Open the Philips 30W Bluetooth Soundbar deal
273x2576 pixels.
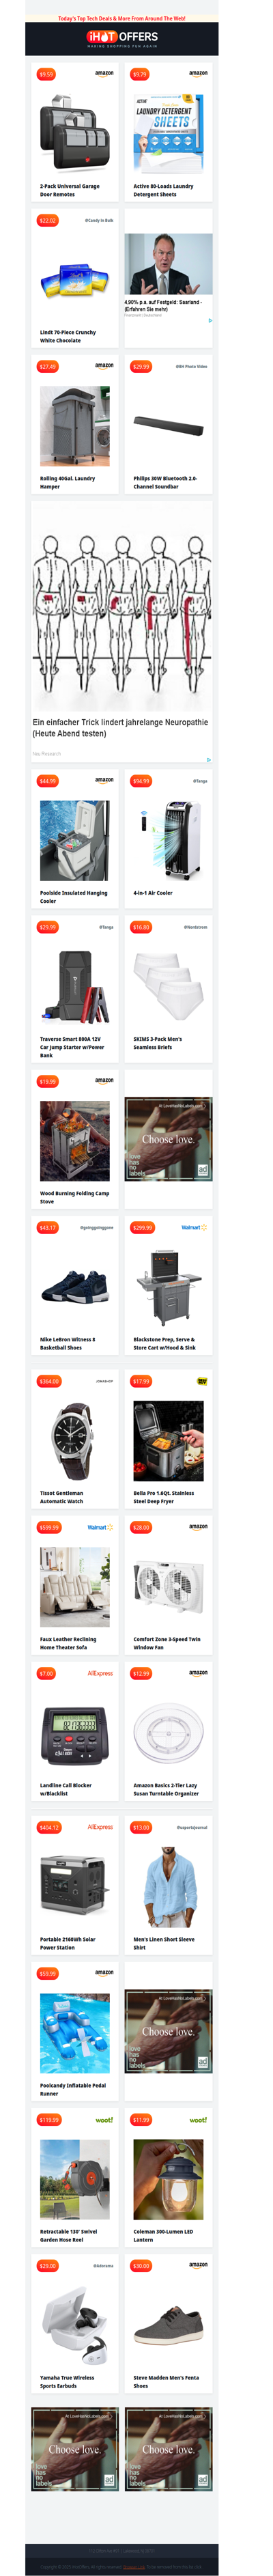point(165,482)
